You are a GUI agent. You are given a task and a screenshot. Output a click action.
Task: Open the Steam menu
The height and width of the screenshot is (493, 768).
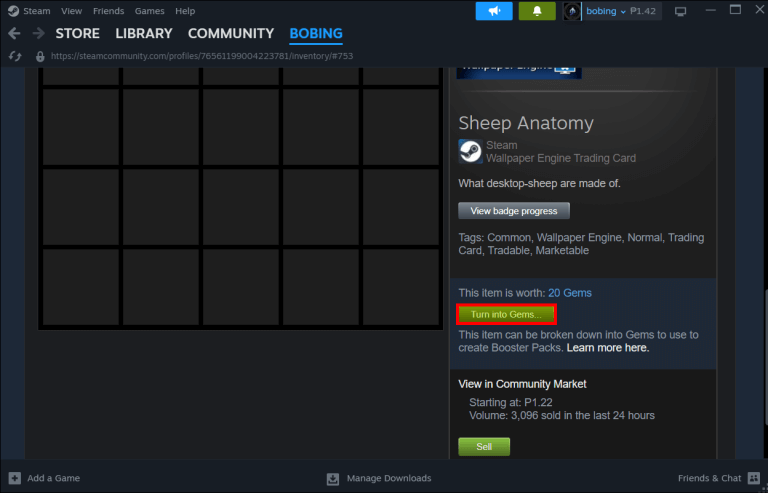[37, 11]
